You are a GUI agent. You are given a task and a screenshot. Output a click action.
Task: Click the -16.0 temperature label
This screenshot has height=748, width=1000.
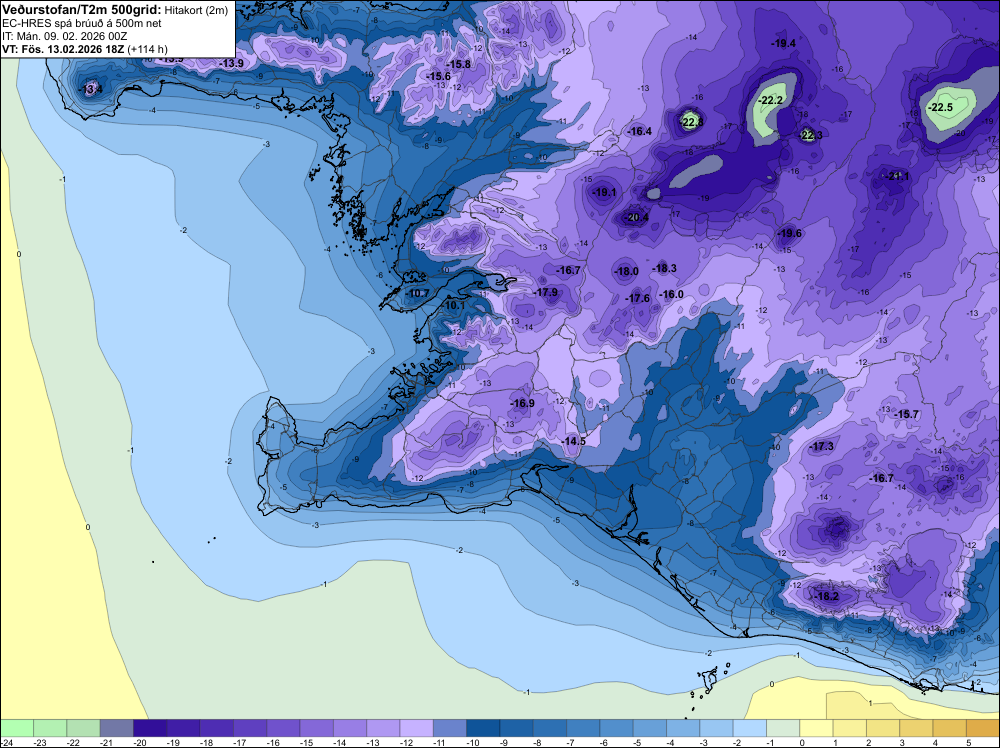pos(671,294)
